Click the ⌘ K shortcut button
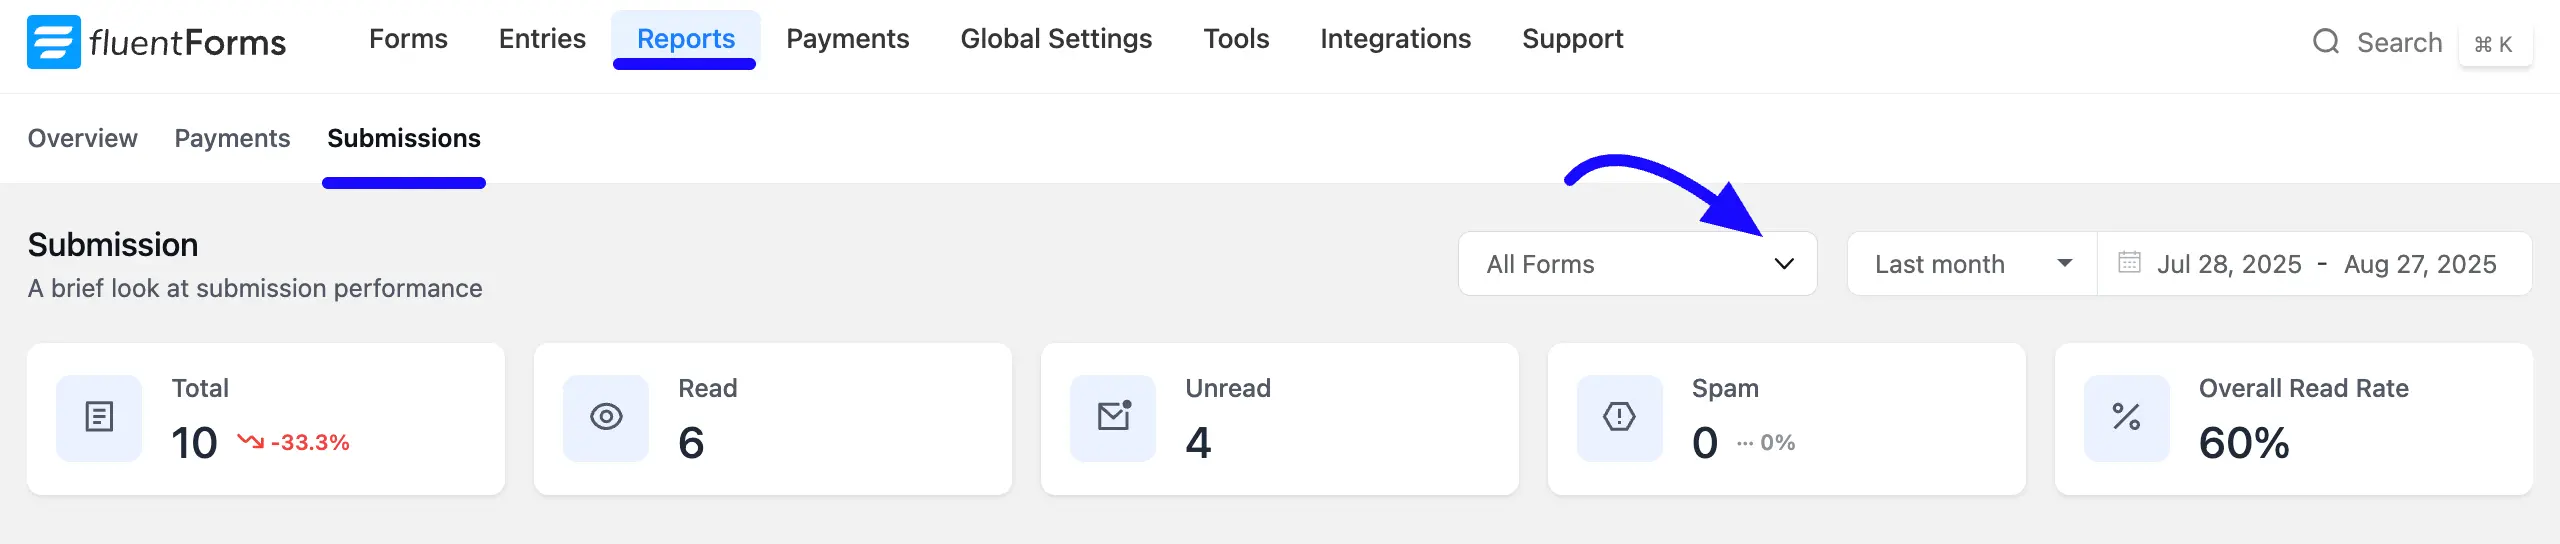The image size is (2560, 544). 2494,44
